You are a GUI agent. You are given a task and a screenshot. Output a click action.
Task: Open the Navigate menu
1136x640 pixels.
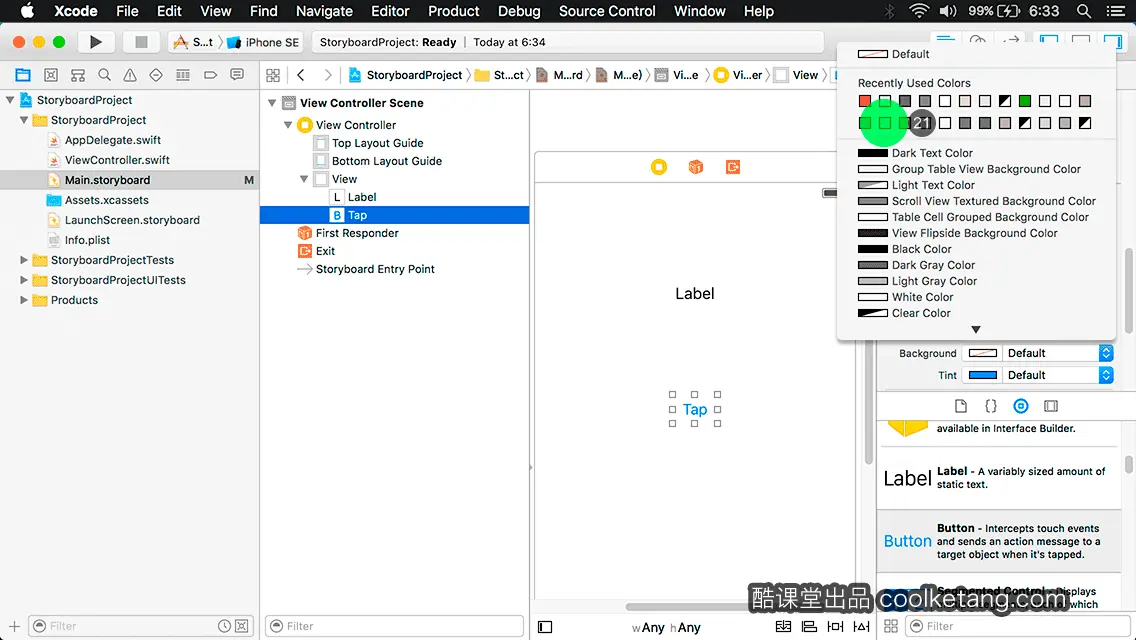click(x=324, y=11)
